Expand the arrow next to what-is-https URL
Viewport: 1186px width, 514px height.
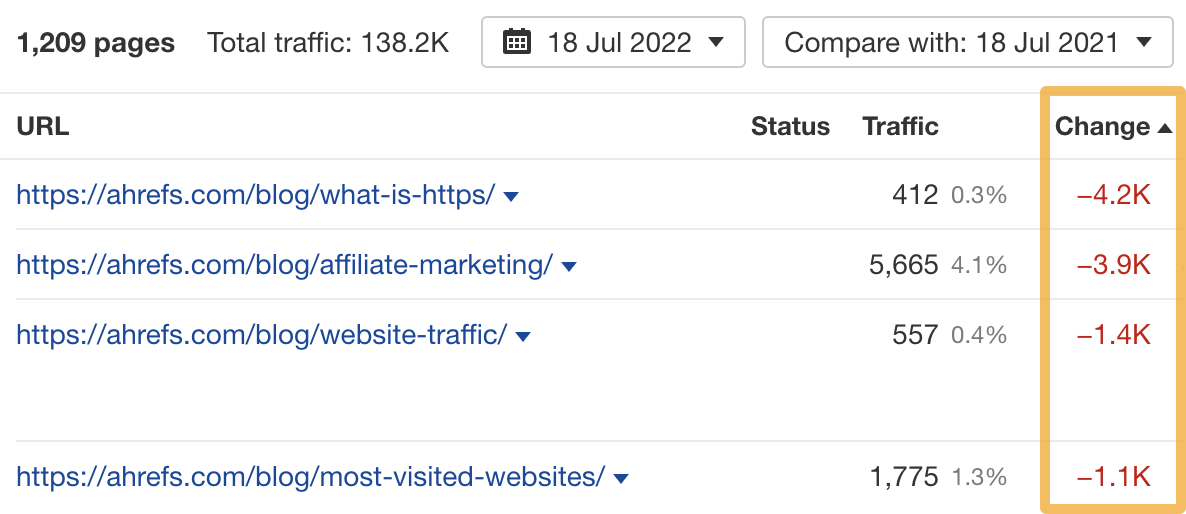pos(511,197)
